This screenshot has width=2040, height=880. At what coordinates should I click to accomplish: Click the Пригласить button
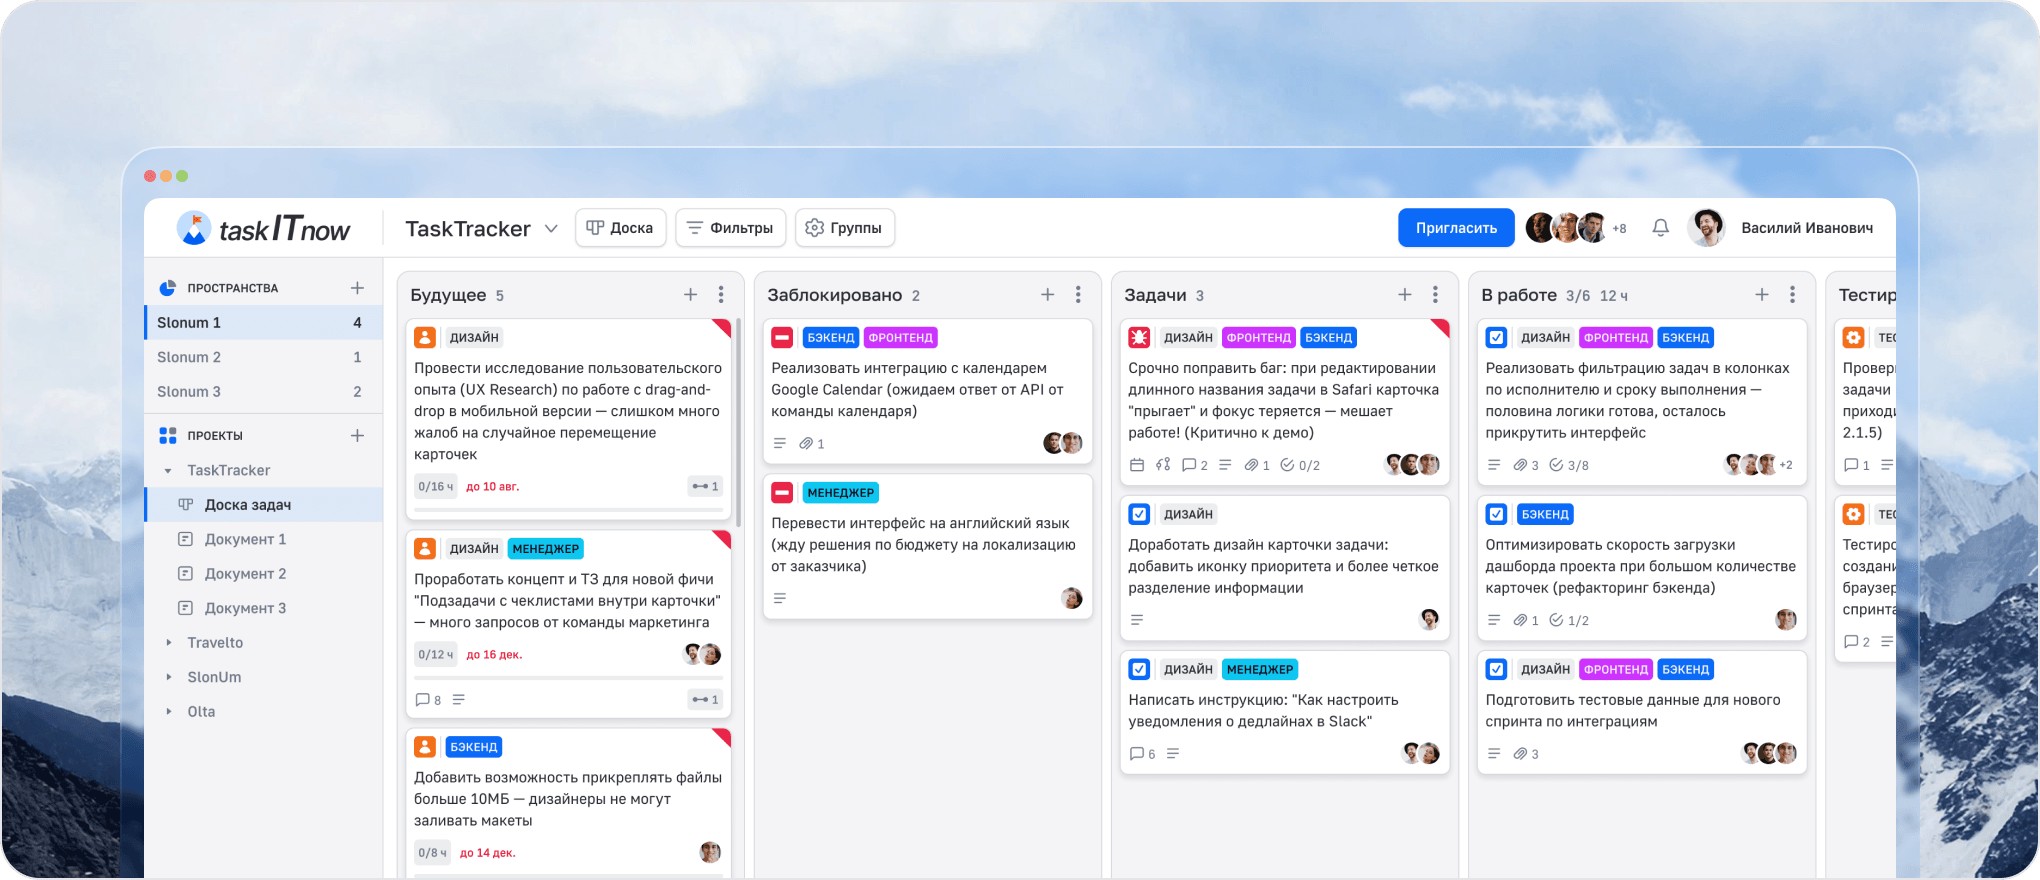point(1455,228)
